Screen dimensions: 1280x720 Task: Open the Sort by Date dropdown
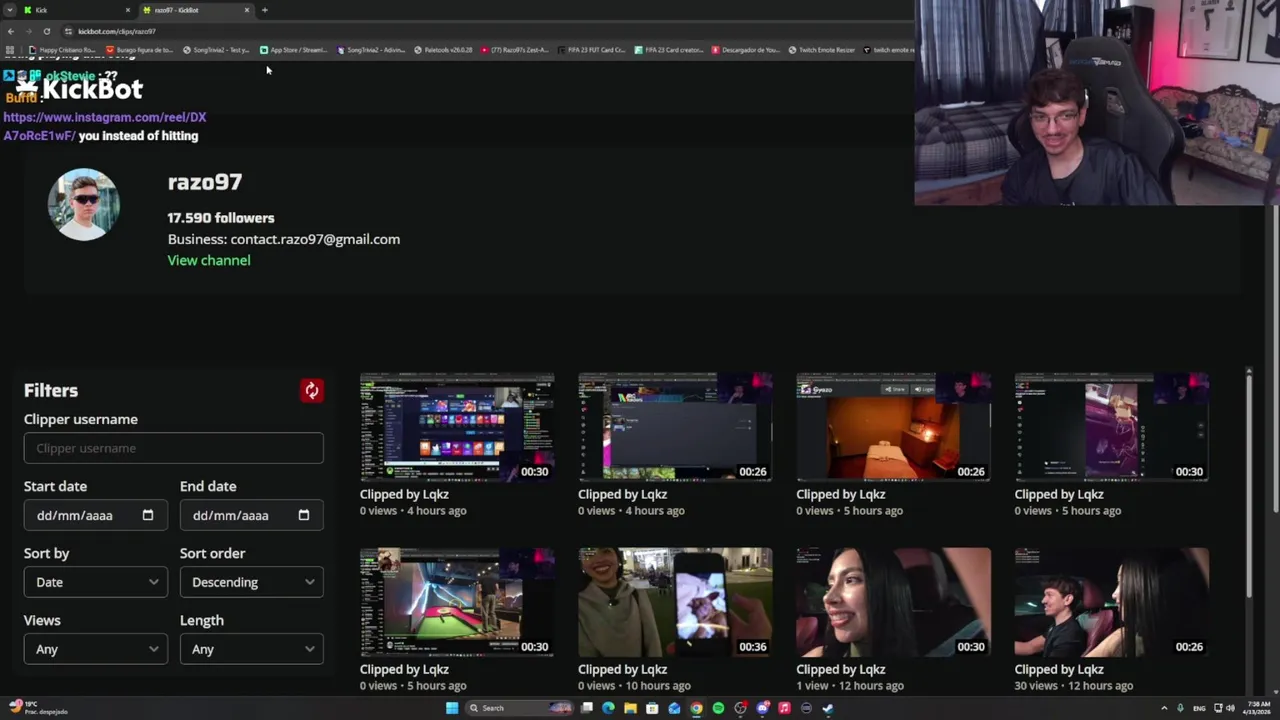click(96, 582)
